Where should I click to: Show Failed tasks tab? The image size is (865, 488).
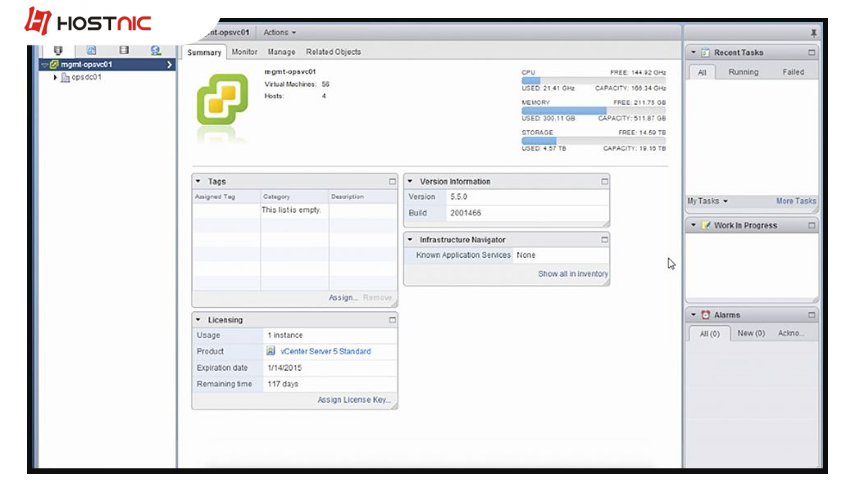[793, 72]
